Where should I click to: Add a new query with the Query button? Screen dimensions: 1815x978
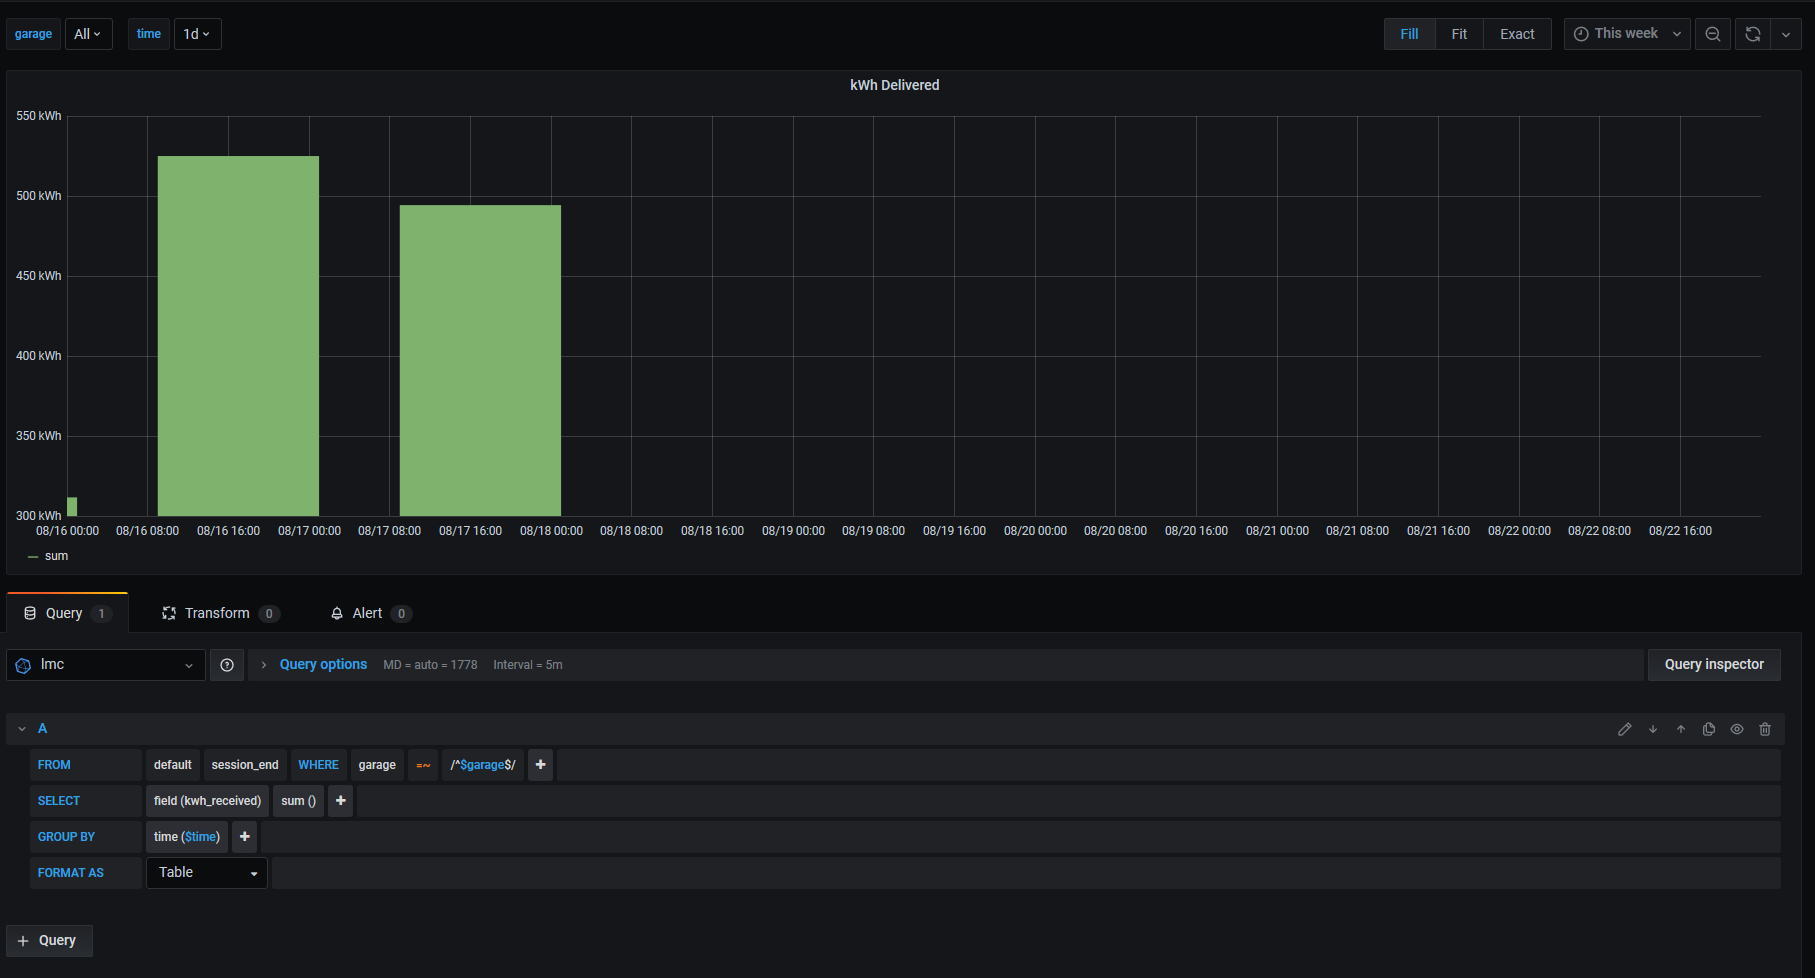pyautogui.click(x=49, y=940)
